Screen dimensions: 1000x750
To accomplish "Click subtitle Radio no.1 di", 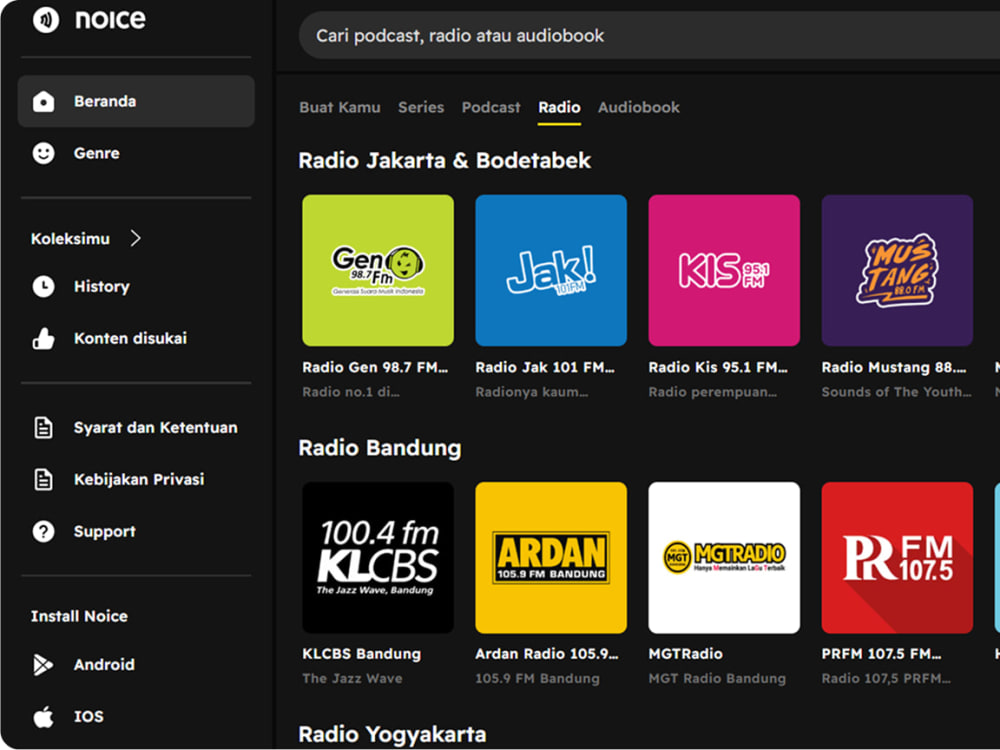I will (351, 392).
